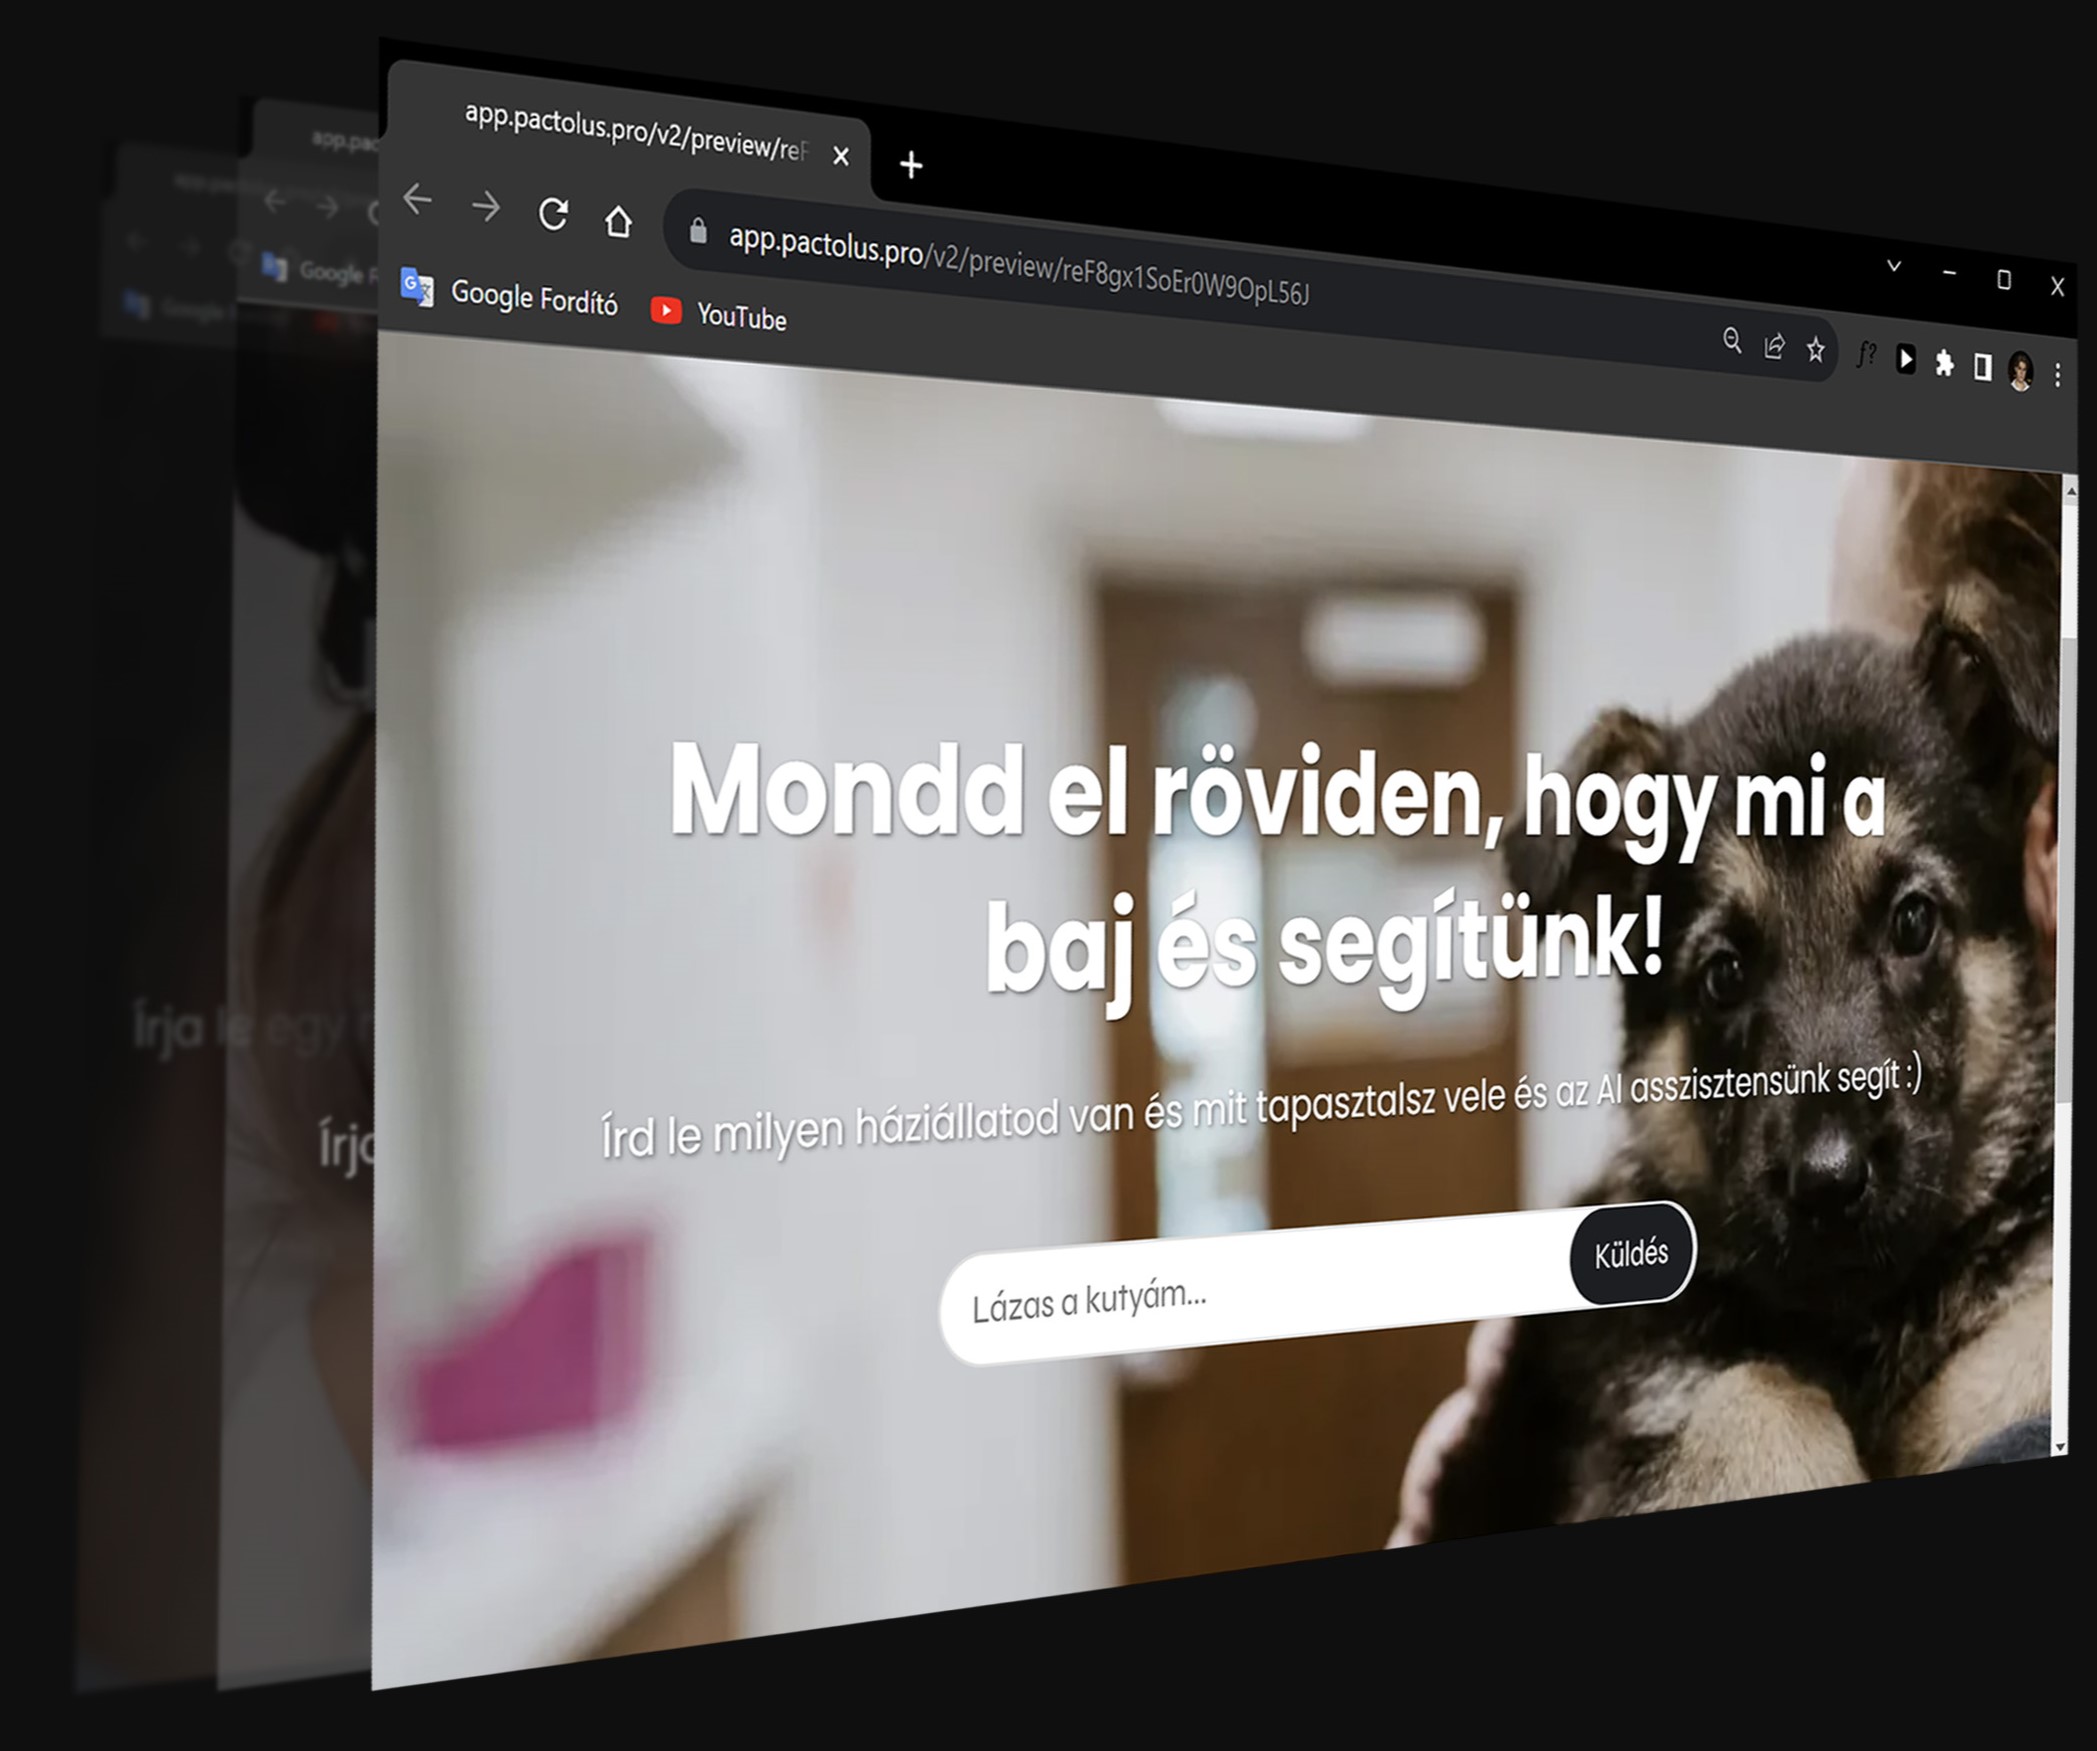
Task: Open a new tab with plus
Action: (910, 165)
